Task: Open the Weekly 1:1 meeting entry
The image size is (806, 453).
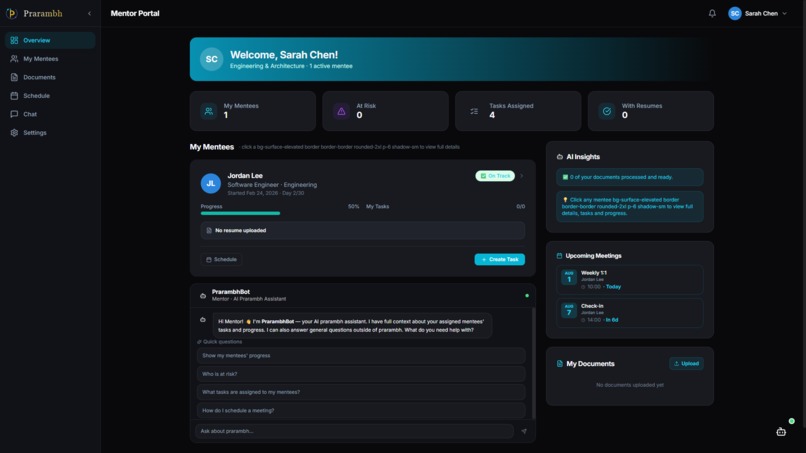Action: [630, 280]
